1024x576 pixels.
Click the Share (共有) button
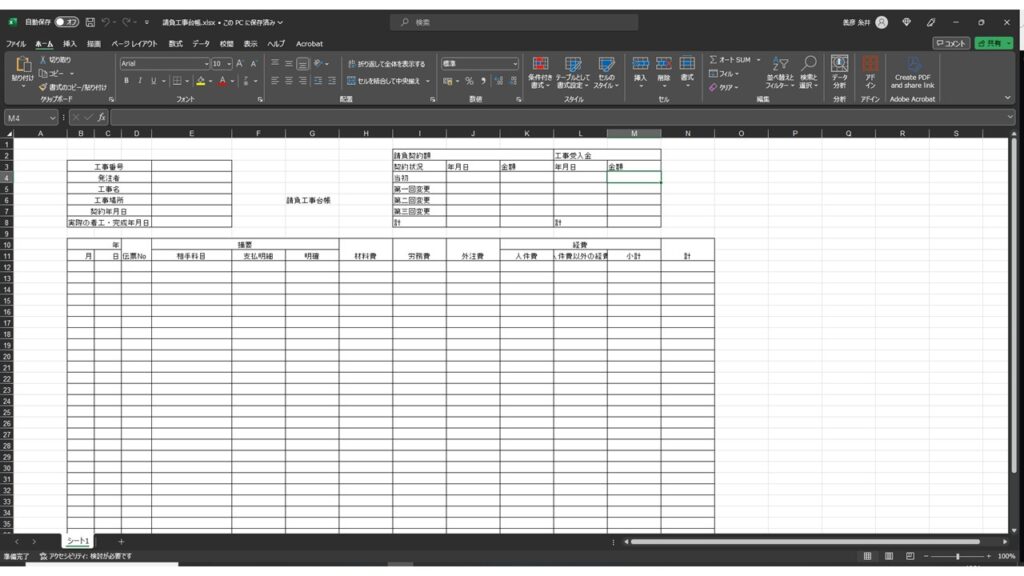(993, 44)
